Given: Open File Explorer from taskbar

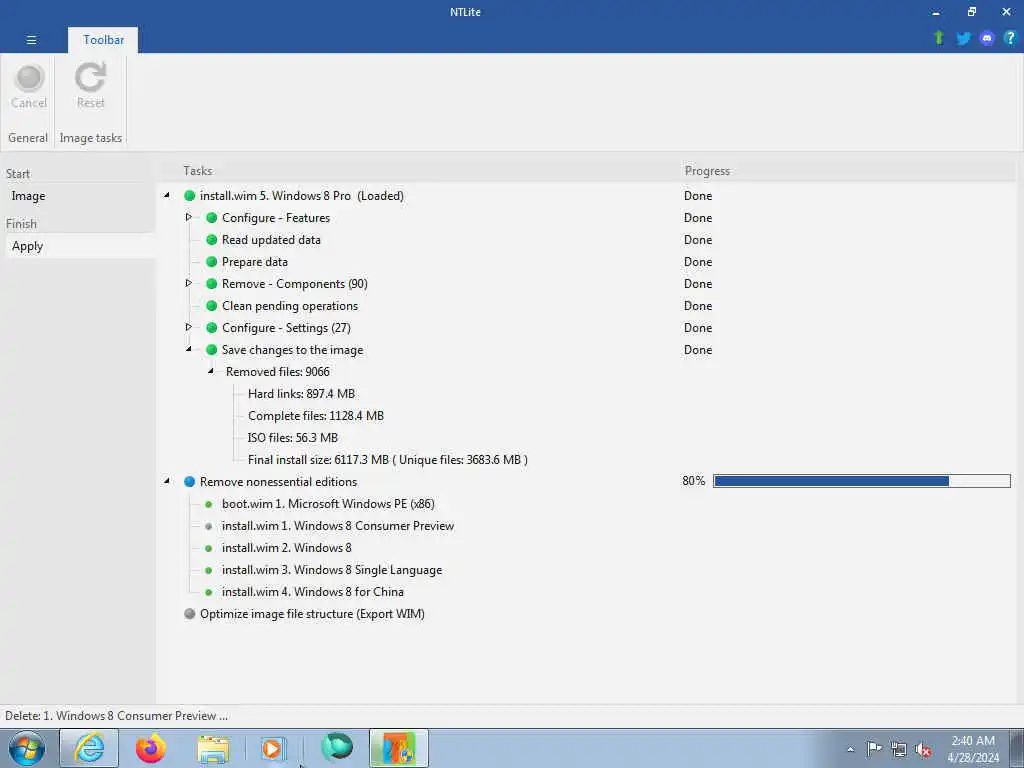Looking at the screenshot, I should [x=213, y=749].
